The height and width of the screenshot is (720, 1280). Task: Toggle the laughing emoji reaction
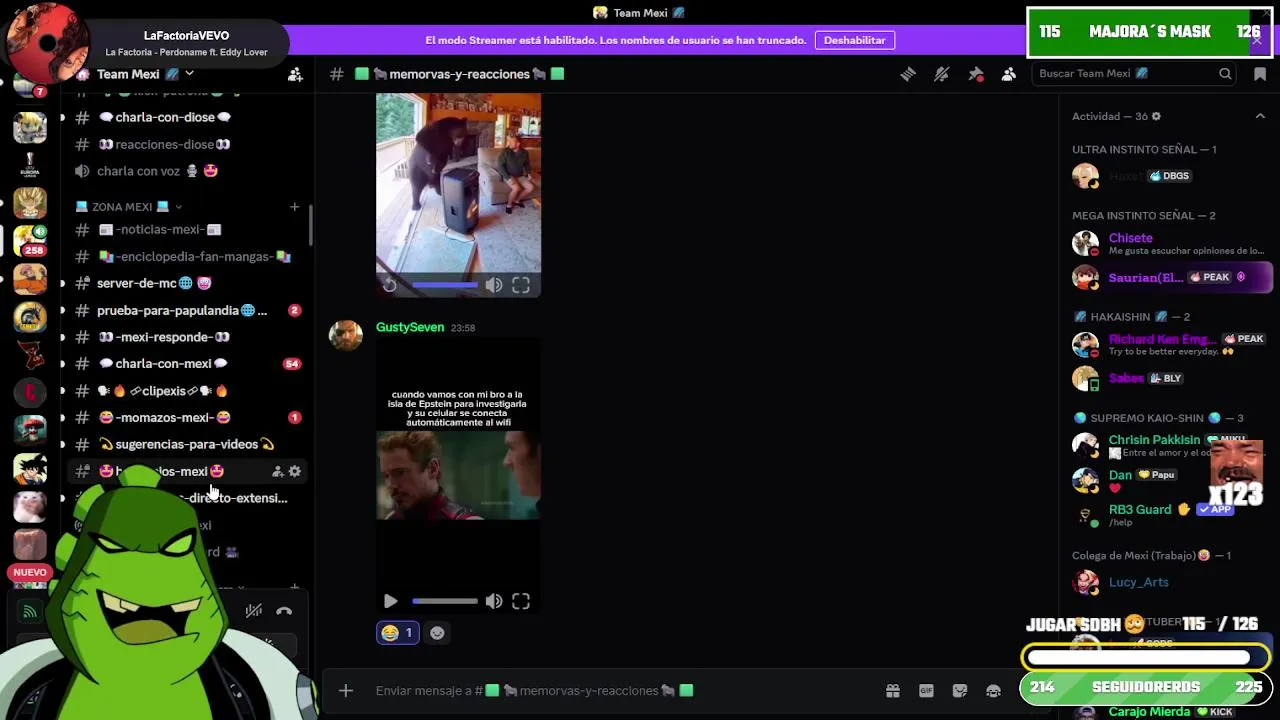(x=397, y=632)
